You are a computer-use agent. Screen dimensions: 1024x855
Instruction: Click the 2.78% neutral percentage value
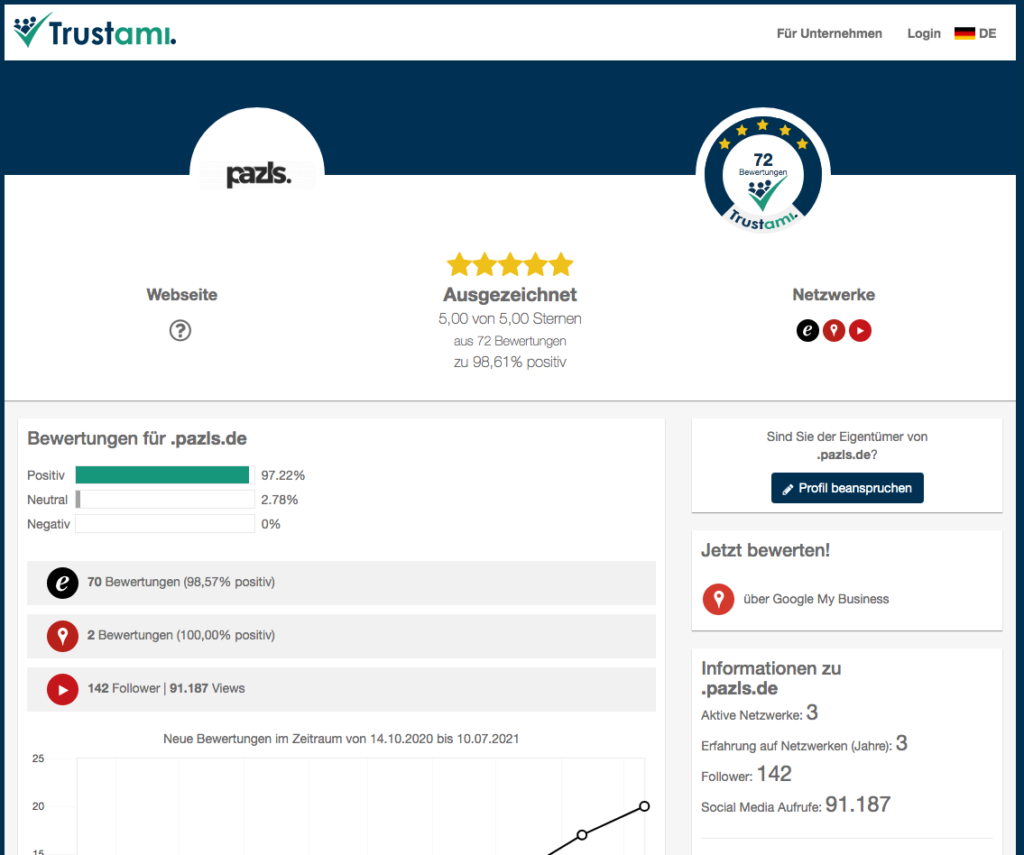(x=280, y=500)
